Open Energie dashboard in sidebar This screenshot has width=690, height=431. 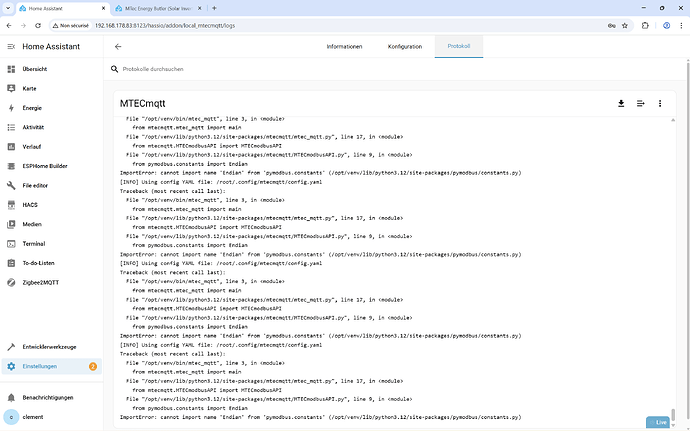(x=51, y=108)
